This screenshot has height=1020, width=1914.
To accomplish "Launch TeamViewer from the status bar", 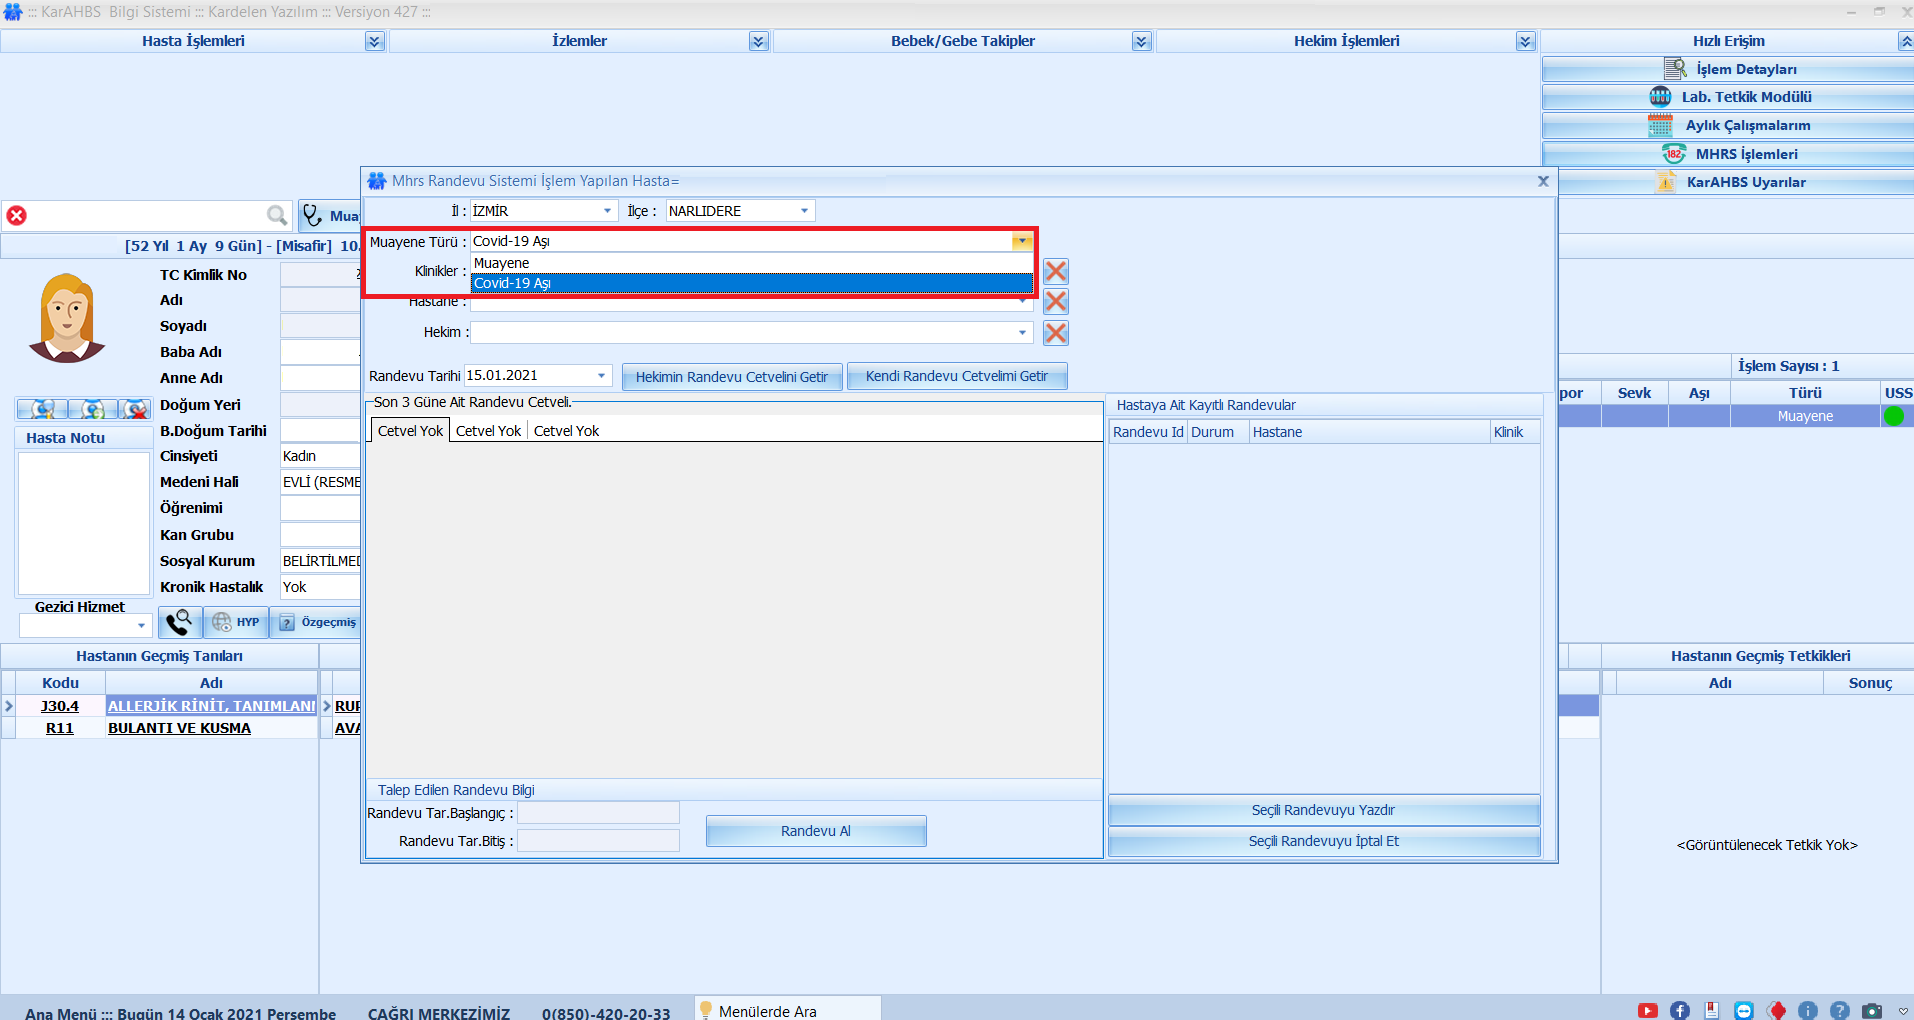I will (1744, 1011).
